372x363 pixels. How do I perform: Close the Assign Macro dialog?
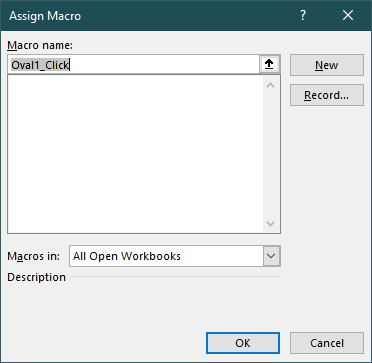[x=348, y=15]
